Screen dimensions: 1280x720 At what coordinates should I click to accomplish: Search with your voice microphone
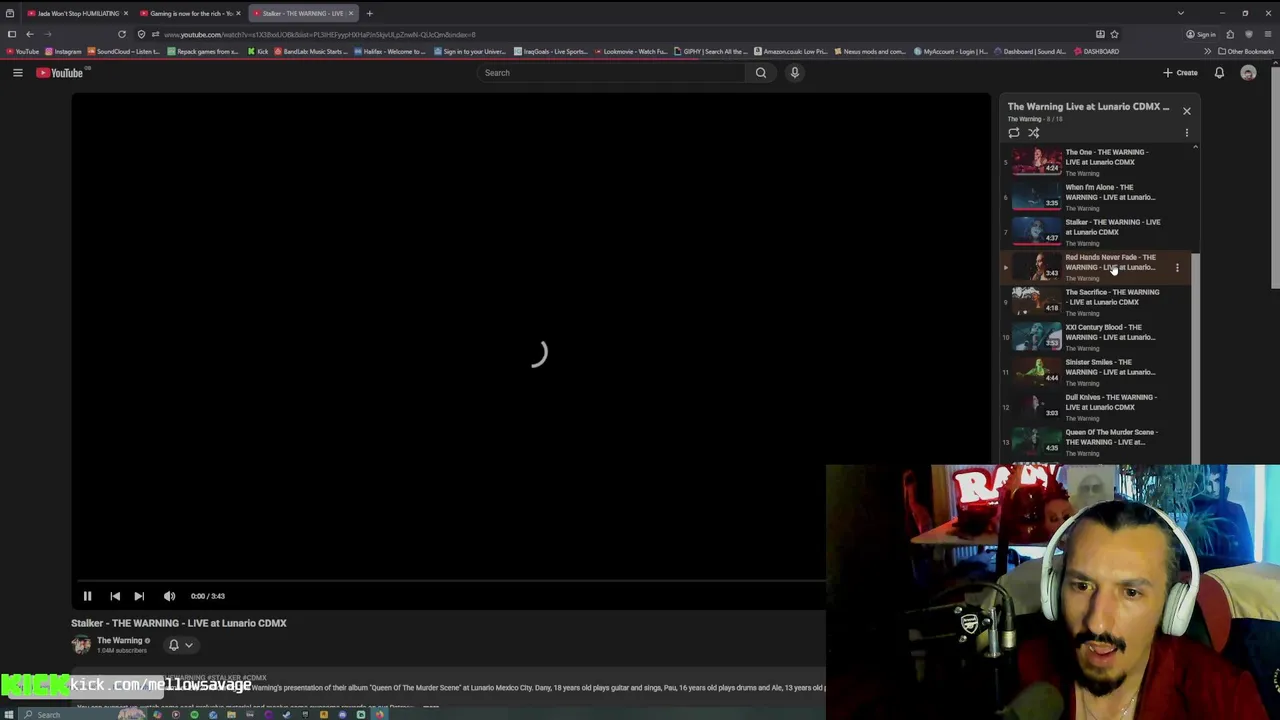(x=794, y=72)
